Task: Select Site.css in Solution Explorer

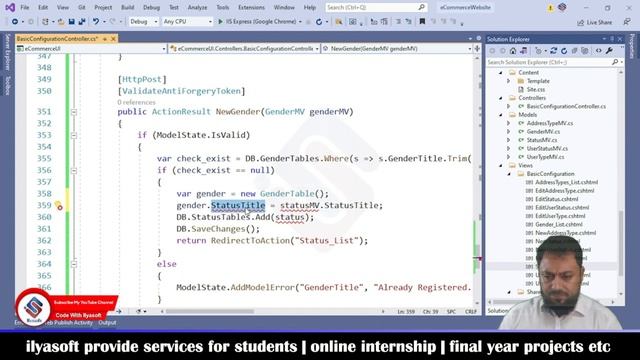Action: pos(536,89)
